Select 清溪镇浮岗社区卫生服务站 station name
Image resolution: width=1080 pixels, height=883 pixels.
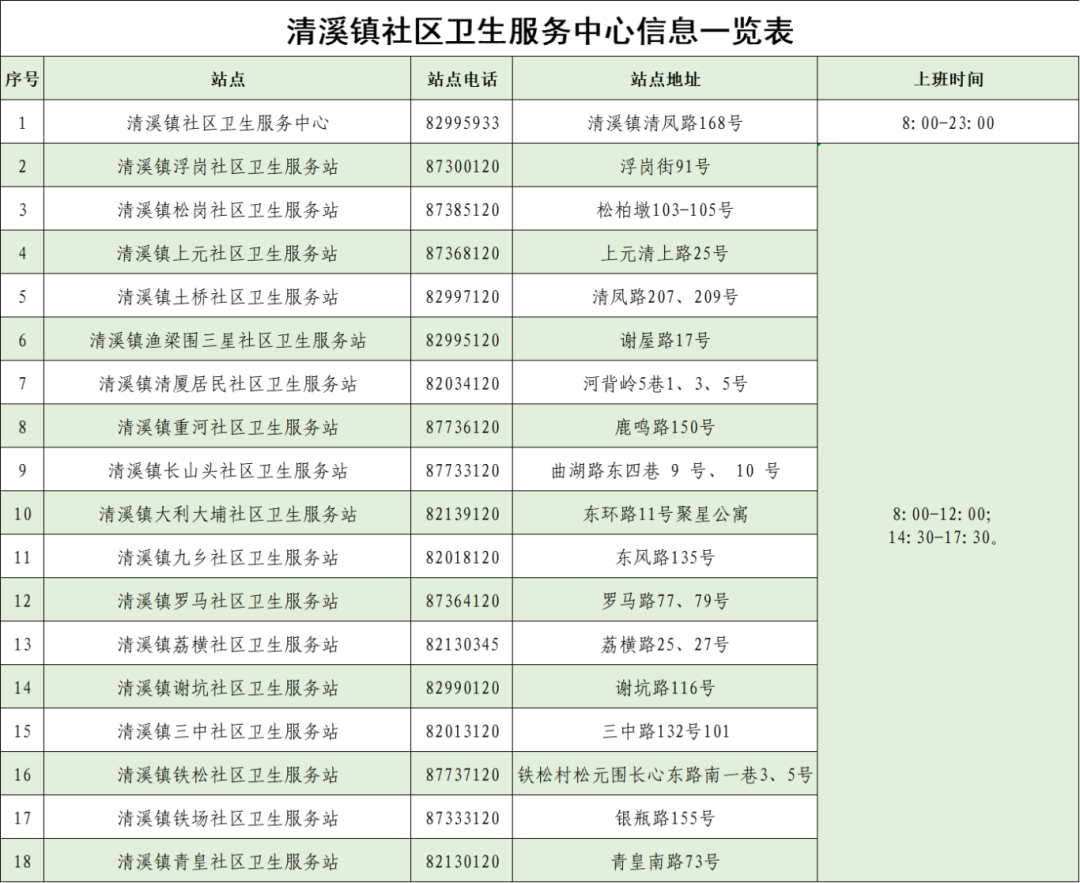coord(228,166)
